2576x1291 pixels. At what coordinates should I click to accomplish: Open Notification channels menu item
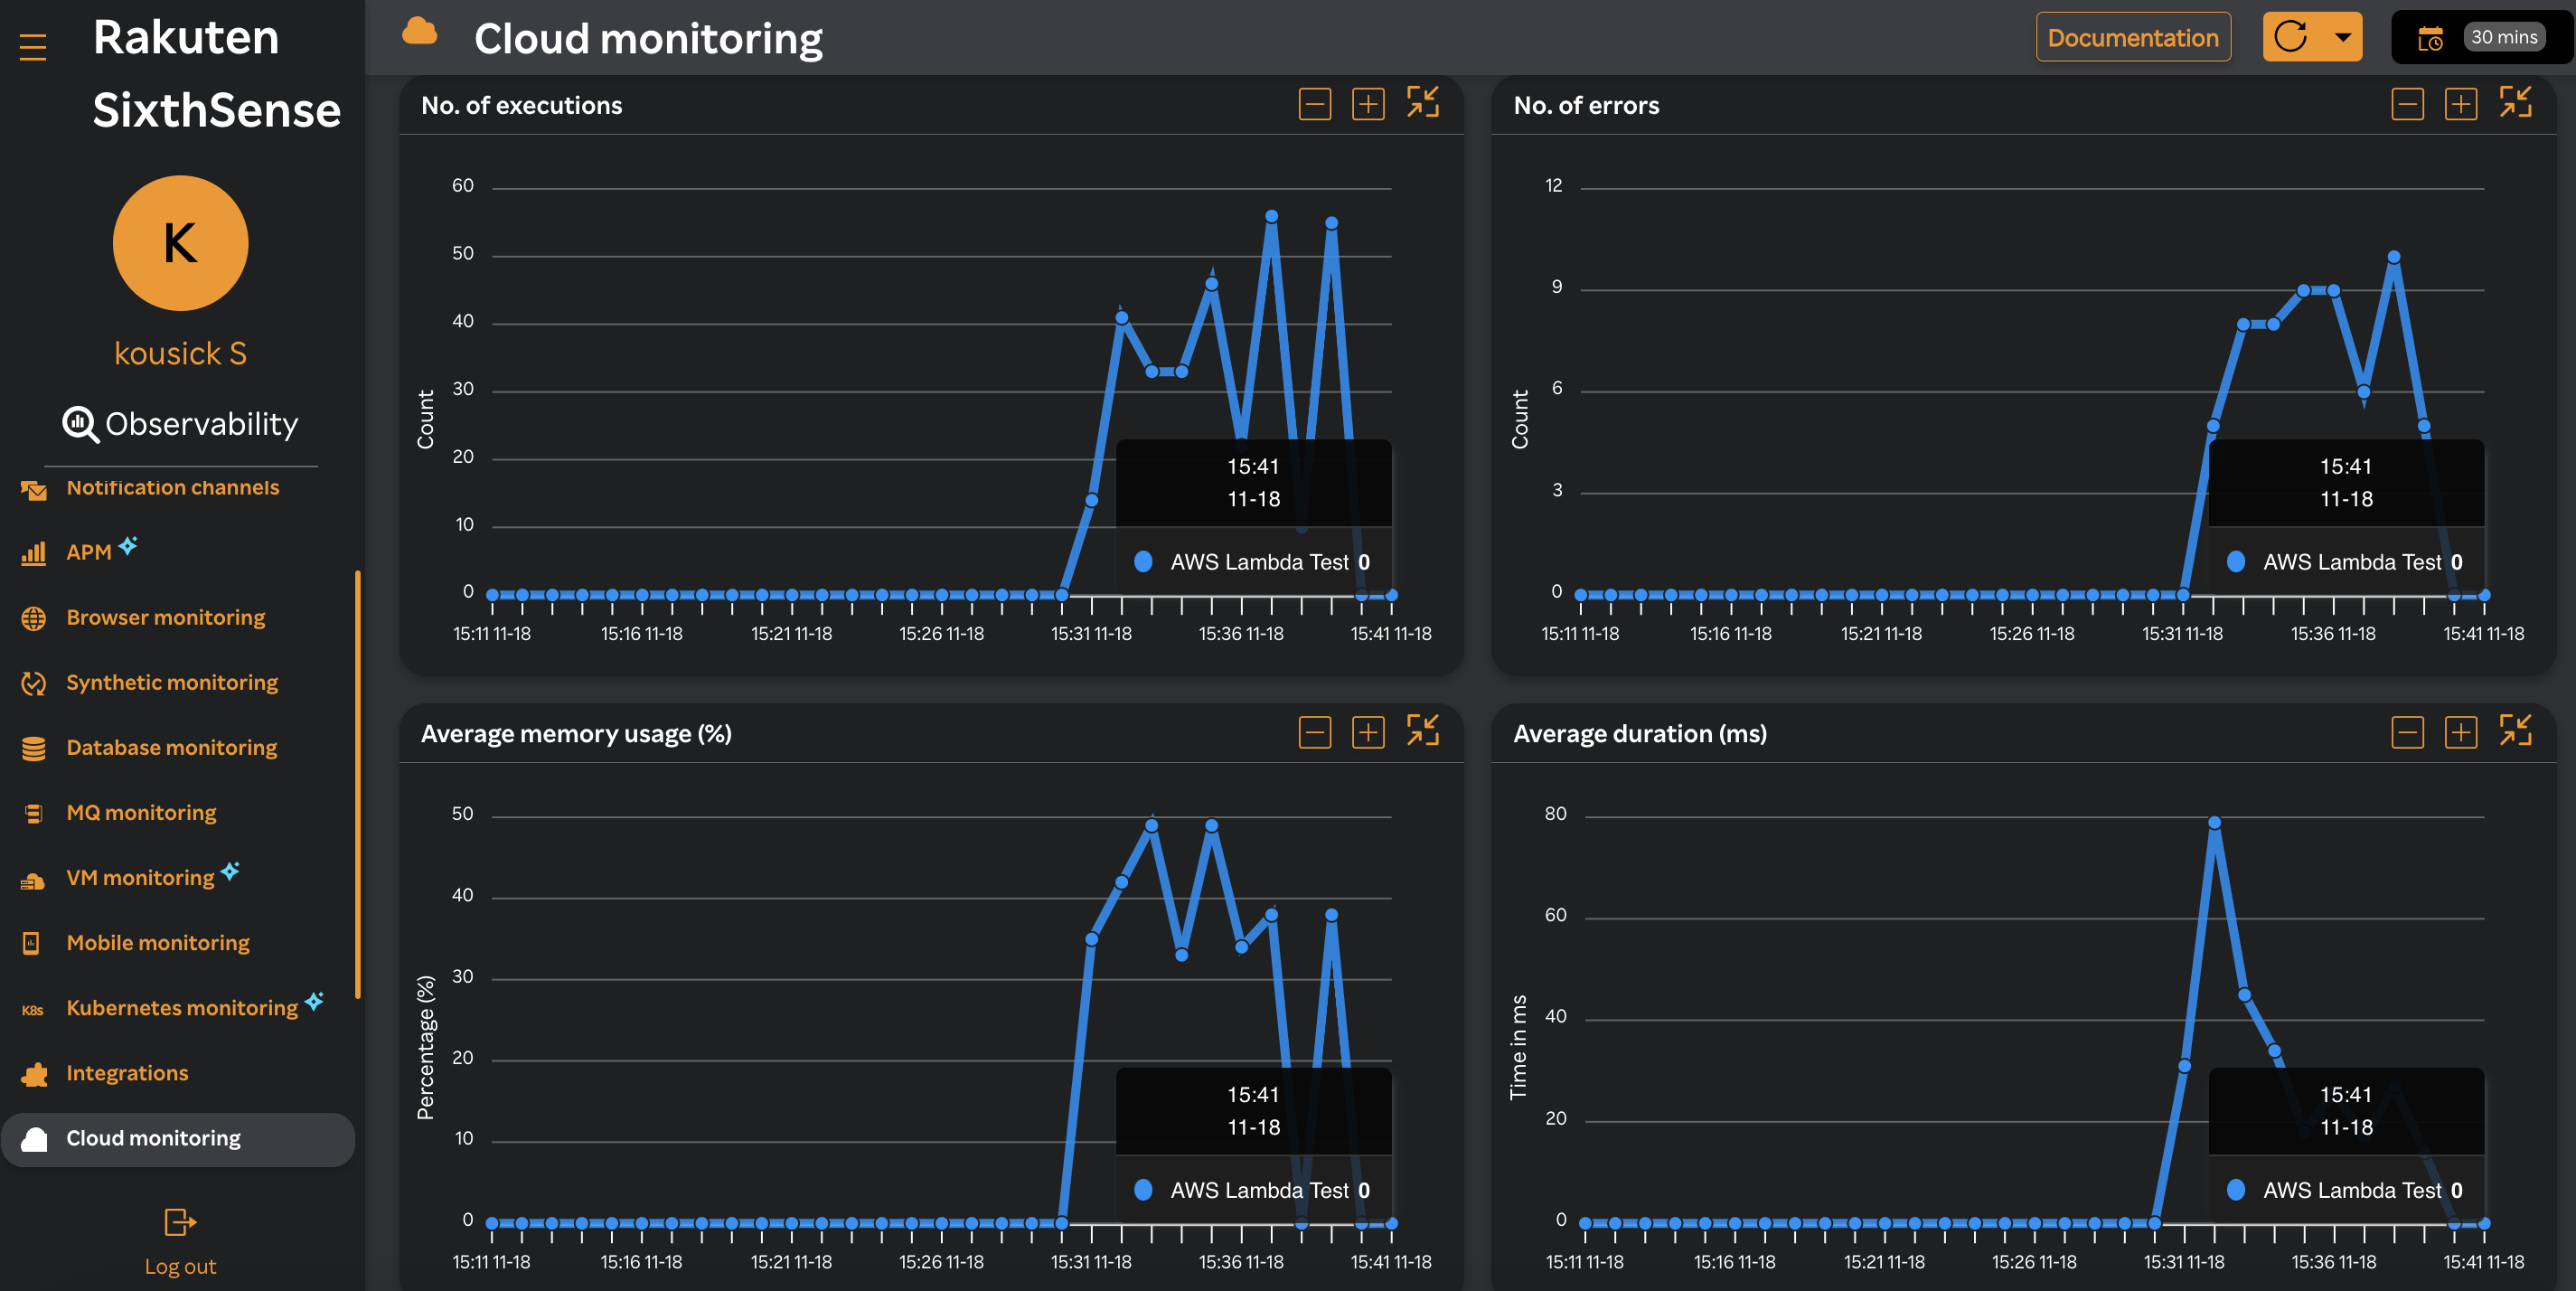coord(173,487)
